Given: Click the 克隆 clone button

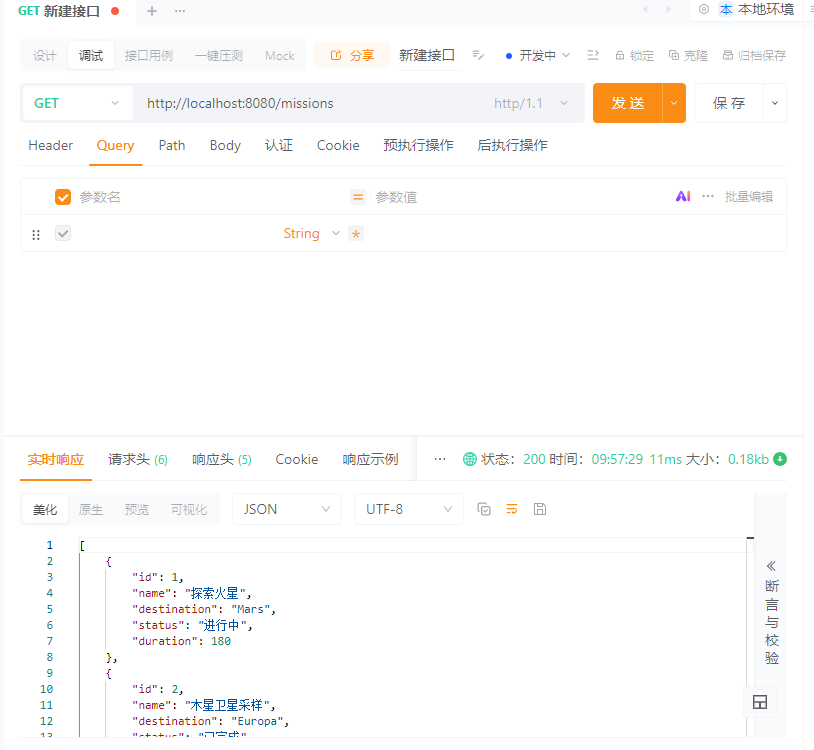Looking at the screenshot, I should pyautogui.click(x=688, y=56).
